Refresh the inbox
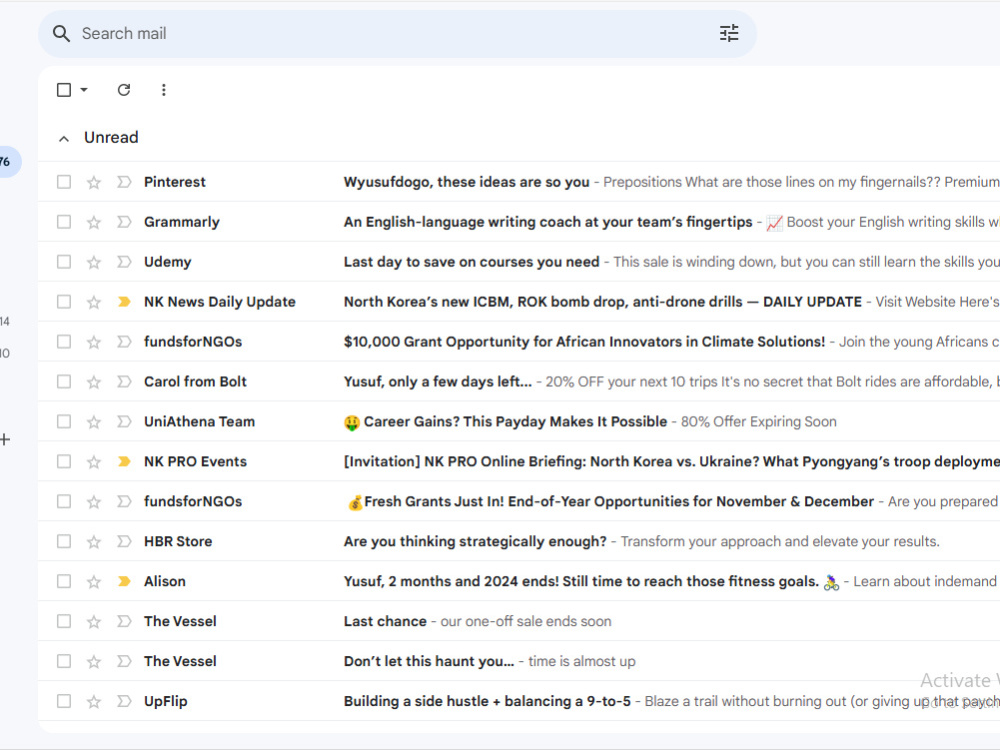The image size is (1000, 750). pos(124,90)
